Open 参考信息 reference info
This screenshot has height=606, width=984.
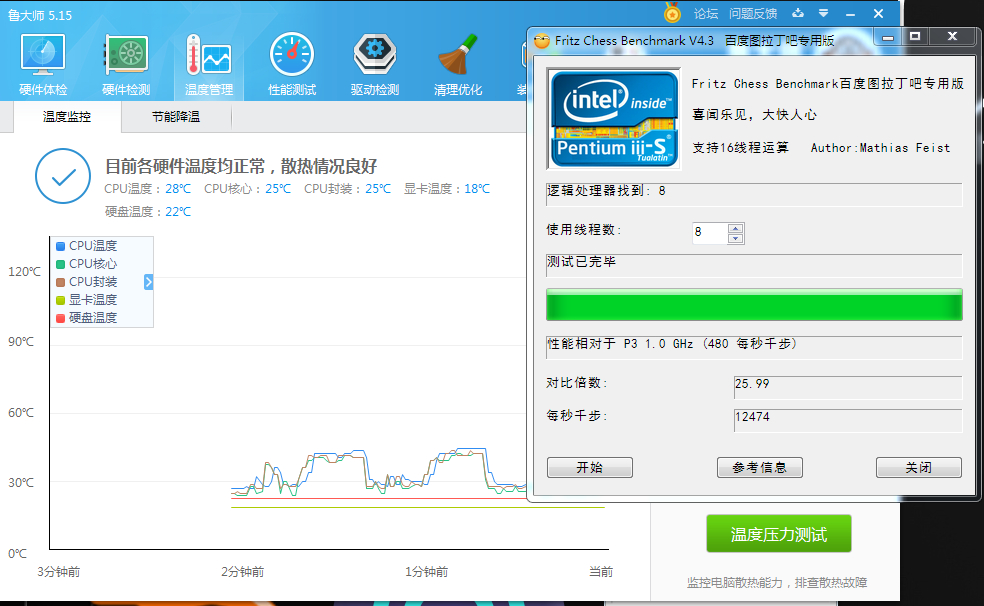pyautogui.click(x=759, y=467)
